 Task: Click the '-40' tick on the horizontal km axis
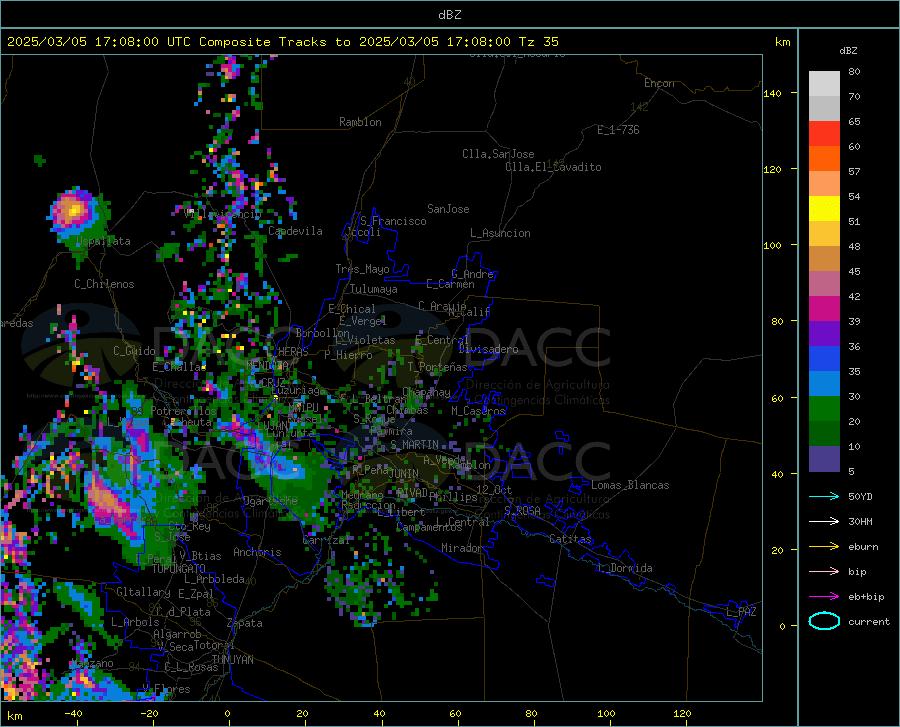click(73, 713)
